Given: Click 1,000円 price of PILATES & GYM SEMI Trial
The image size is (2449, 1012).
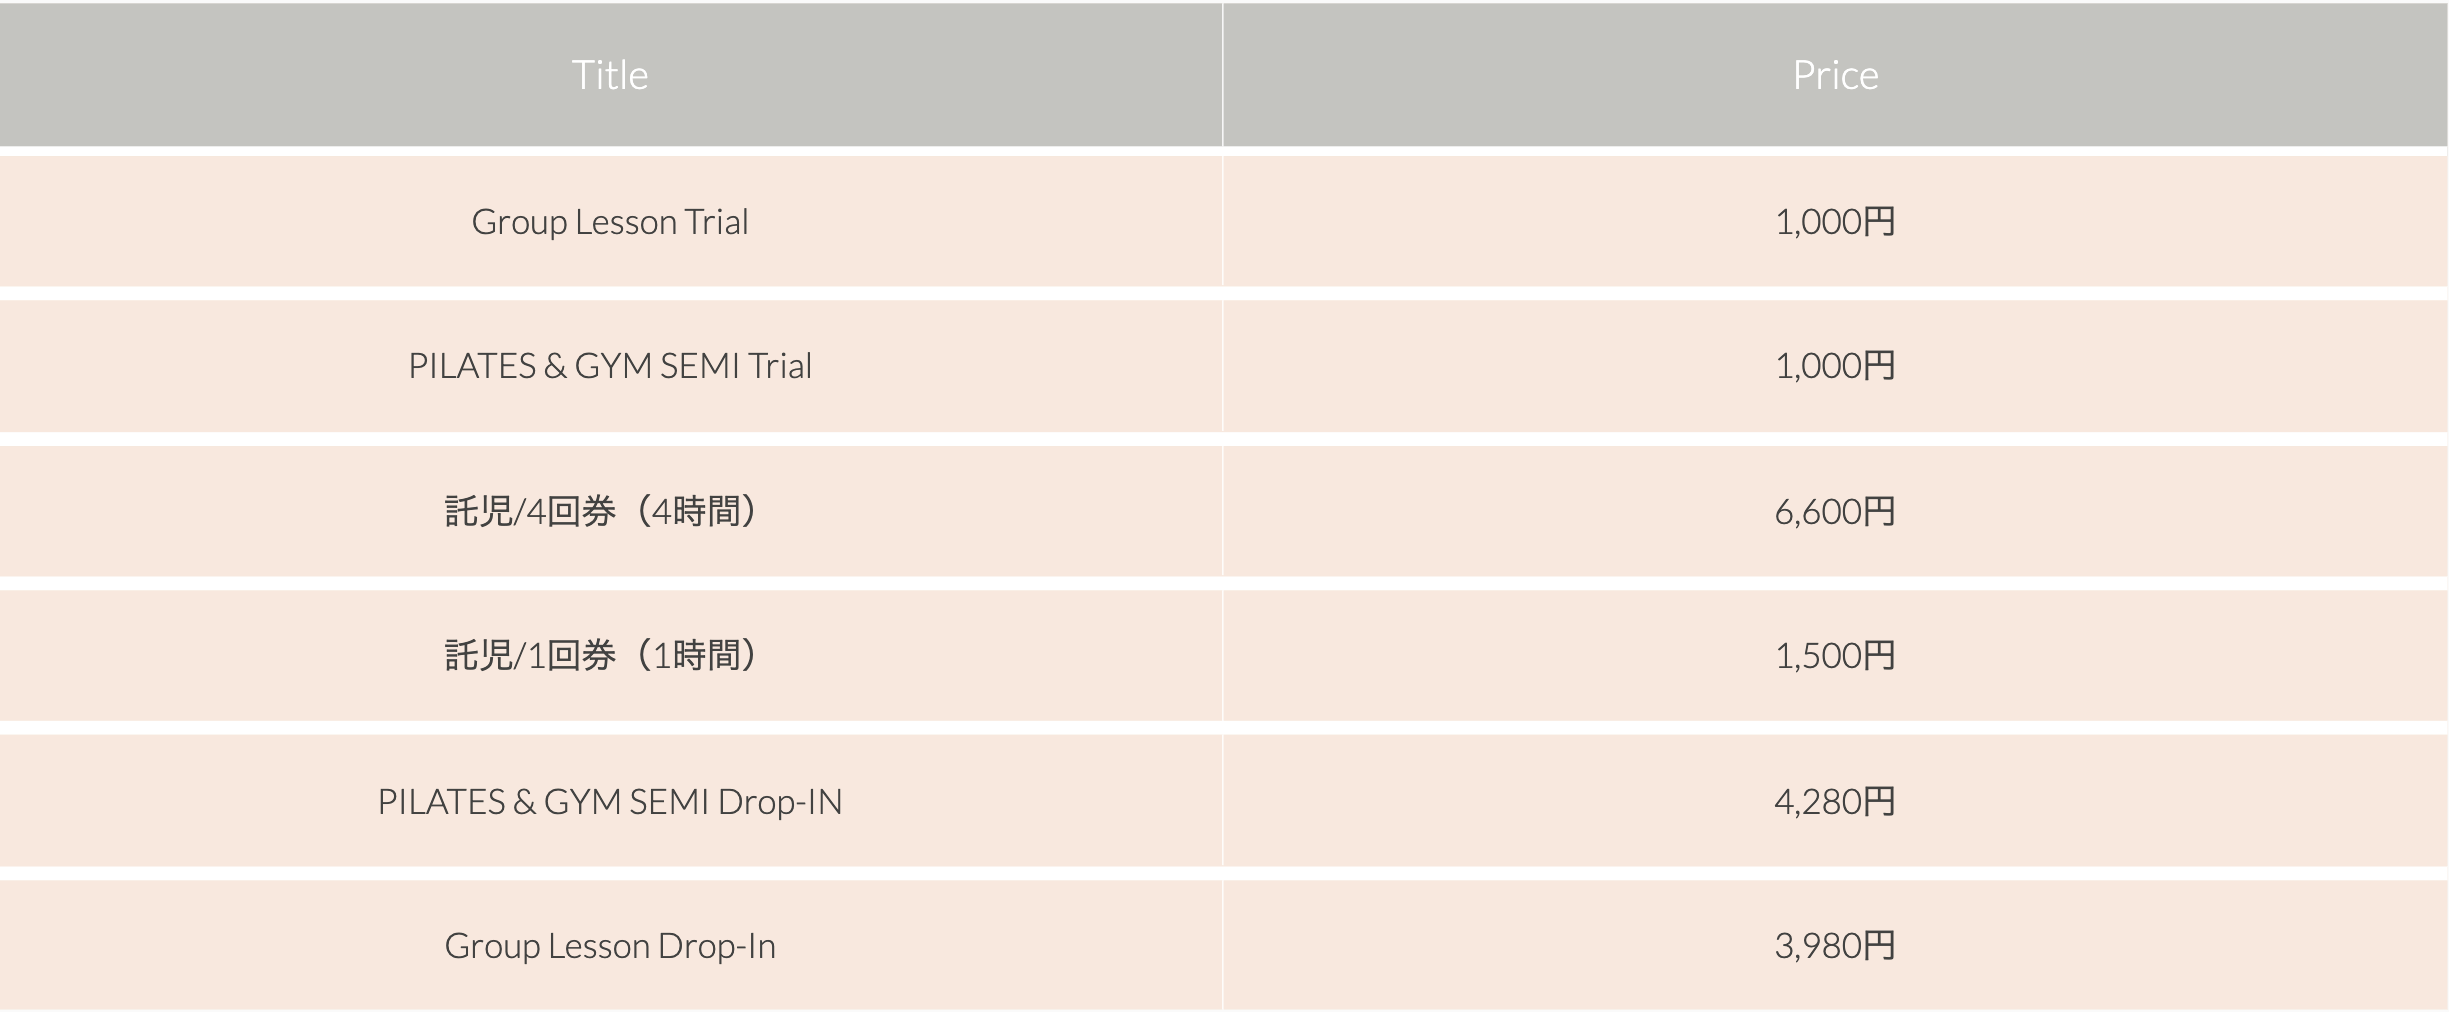Looking at the screenshot, I should point(1835,366).
